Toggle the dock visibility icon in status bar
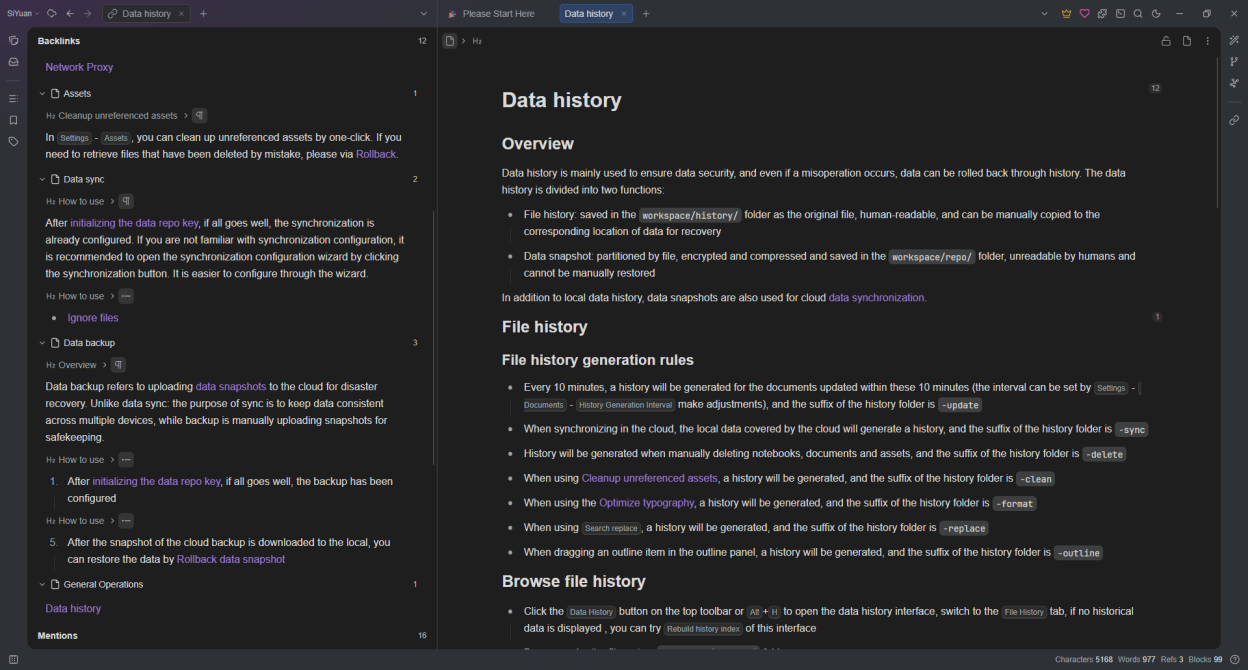Image resolution: width=1248 pixels, height=670 pixels. 13,659
